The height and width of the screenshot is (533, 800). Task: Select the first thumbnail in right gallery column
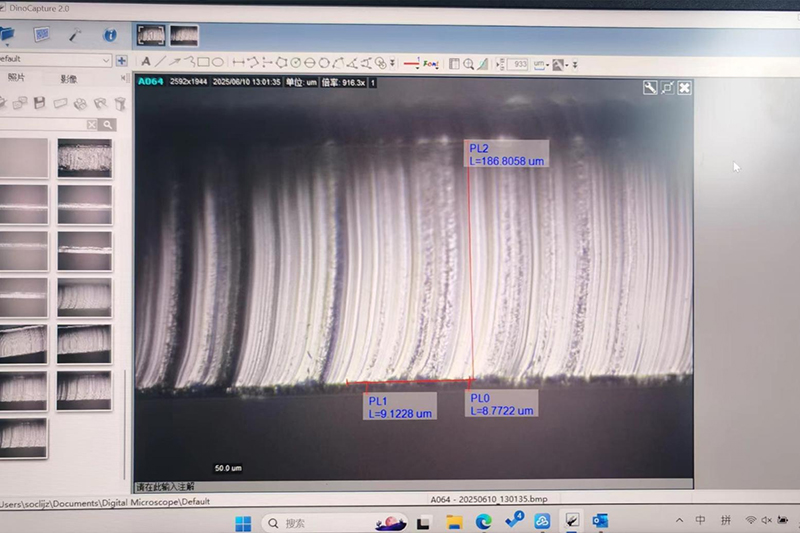85,159
